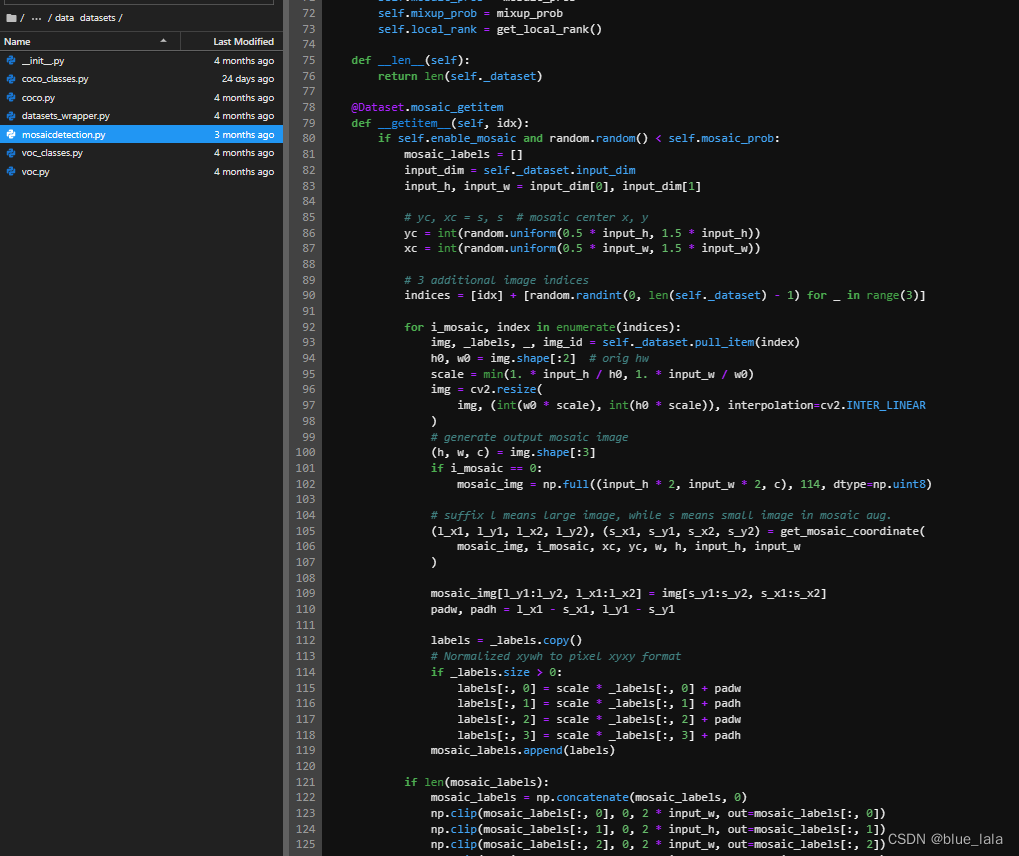Click the mosaic_labels.append(labels) line

(x=522, y=750)
